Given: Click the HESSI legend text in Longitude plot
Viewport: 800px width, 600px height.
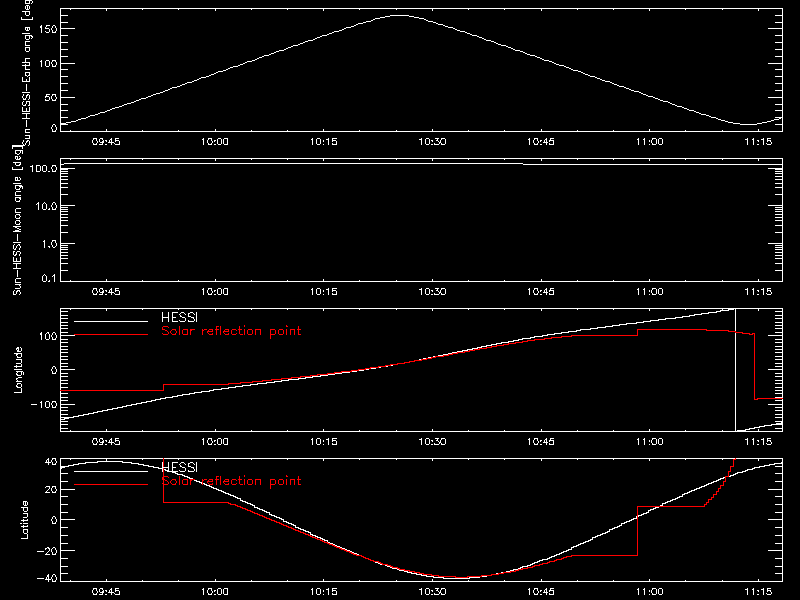Looking at the screenshot, I should coord(179,317).
